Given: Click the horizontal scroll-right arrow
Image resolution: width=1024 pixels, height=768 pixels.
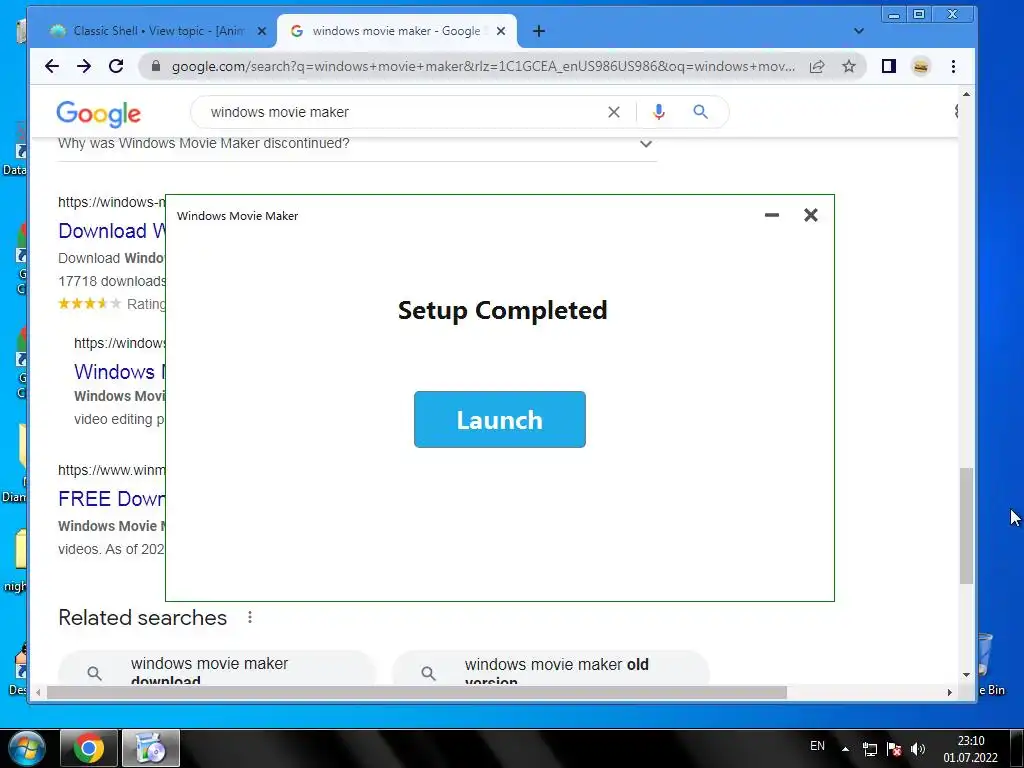Looking at the screenshot, I should click(x=950, y=692).
